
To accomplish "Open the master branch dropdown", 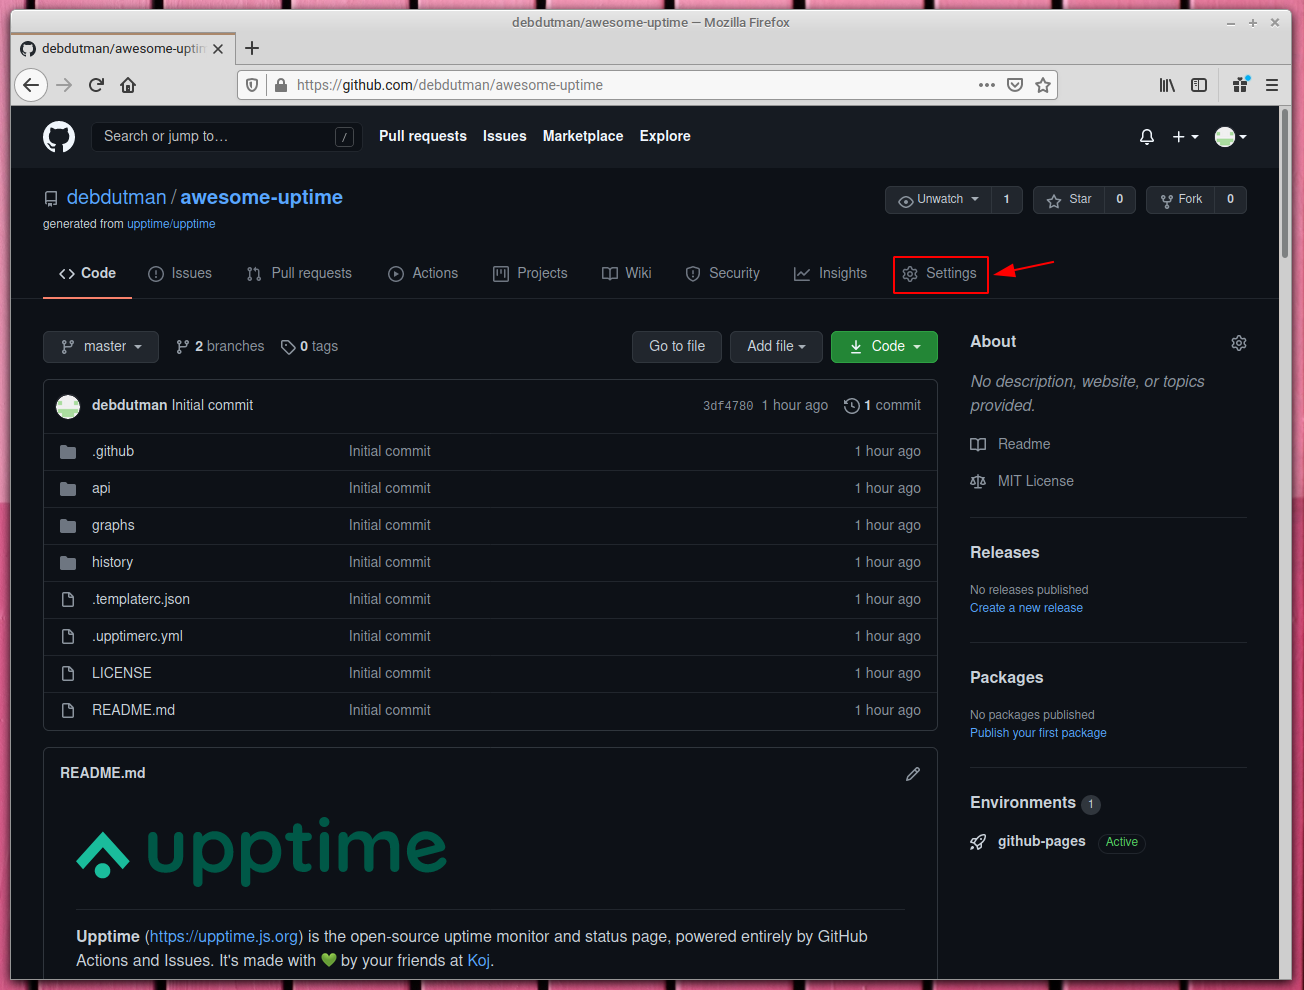I will click(100, 346).
